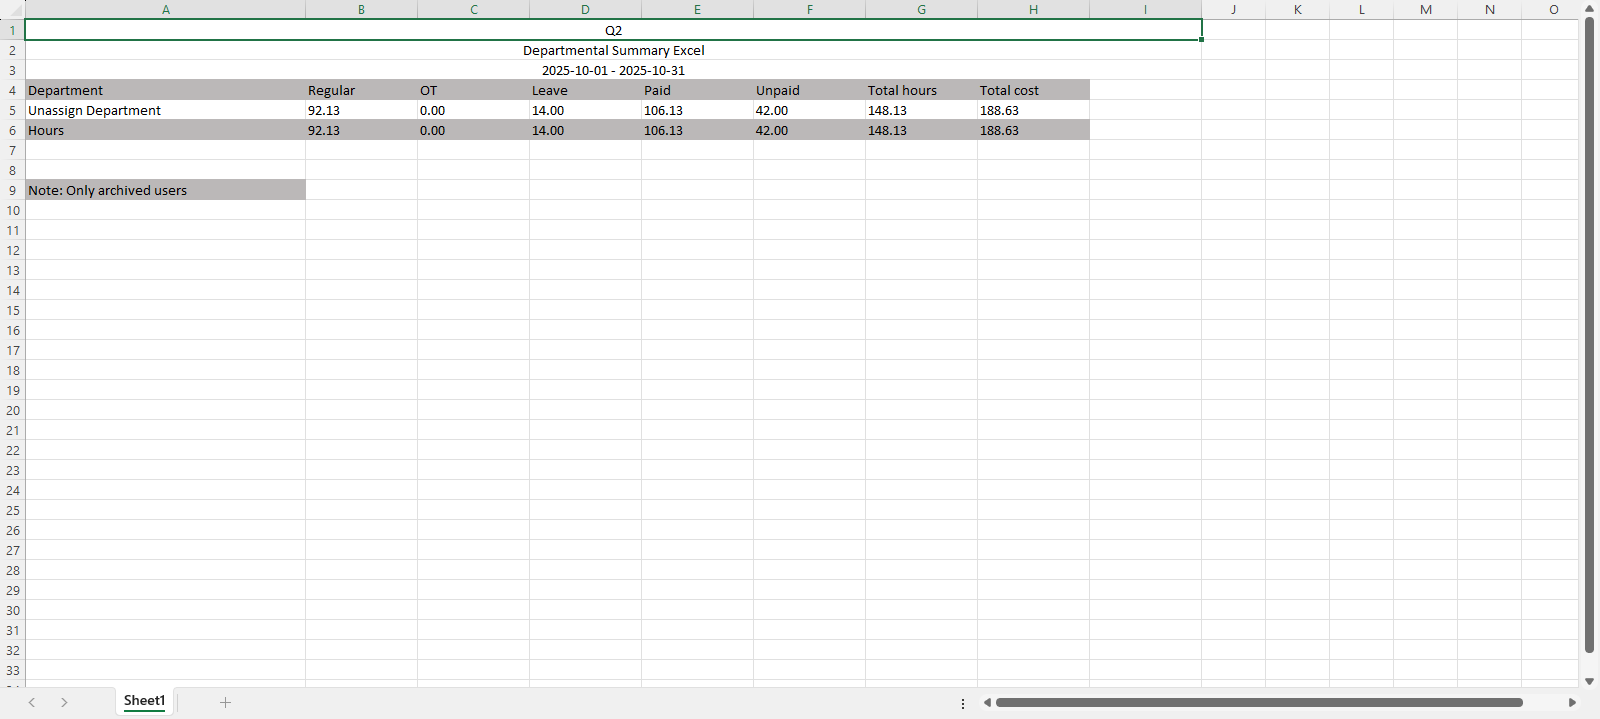
Task: Click the horizontal scroll left arrow
Action: 987,702
